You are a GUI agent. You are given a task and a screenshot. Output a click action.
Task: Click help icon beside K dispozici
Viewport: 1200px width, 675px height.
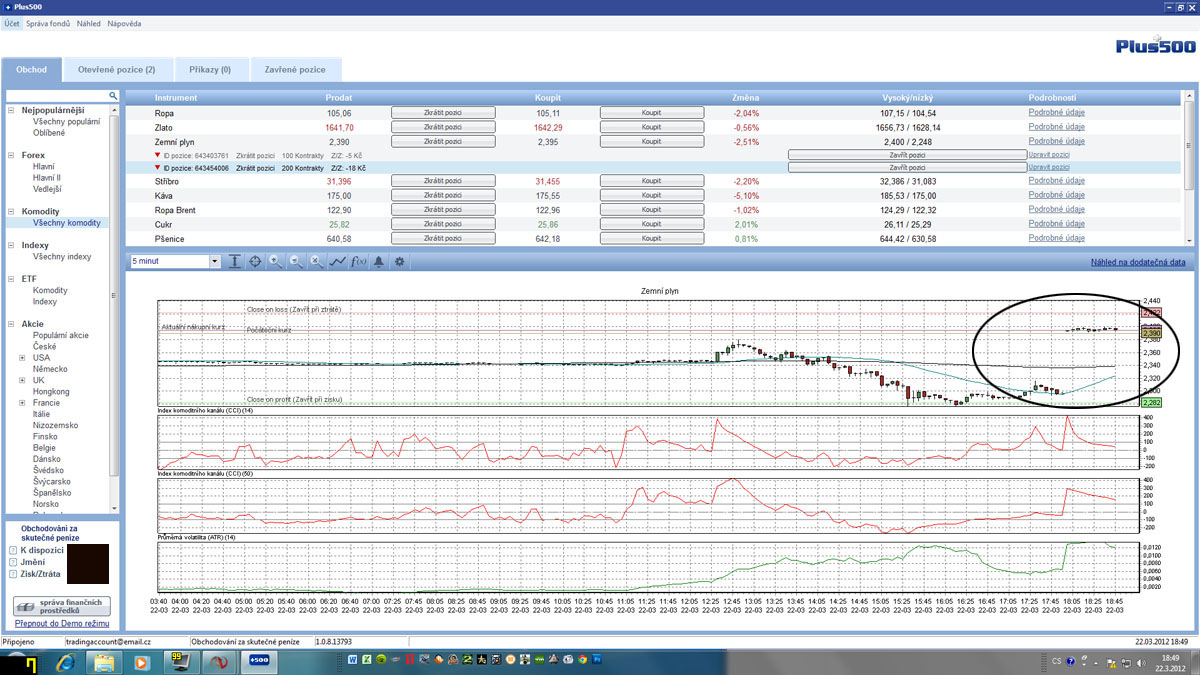13,550
